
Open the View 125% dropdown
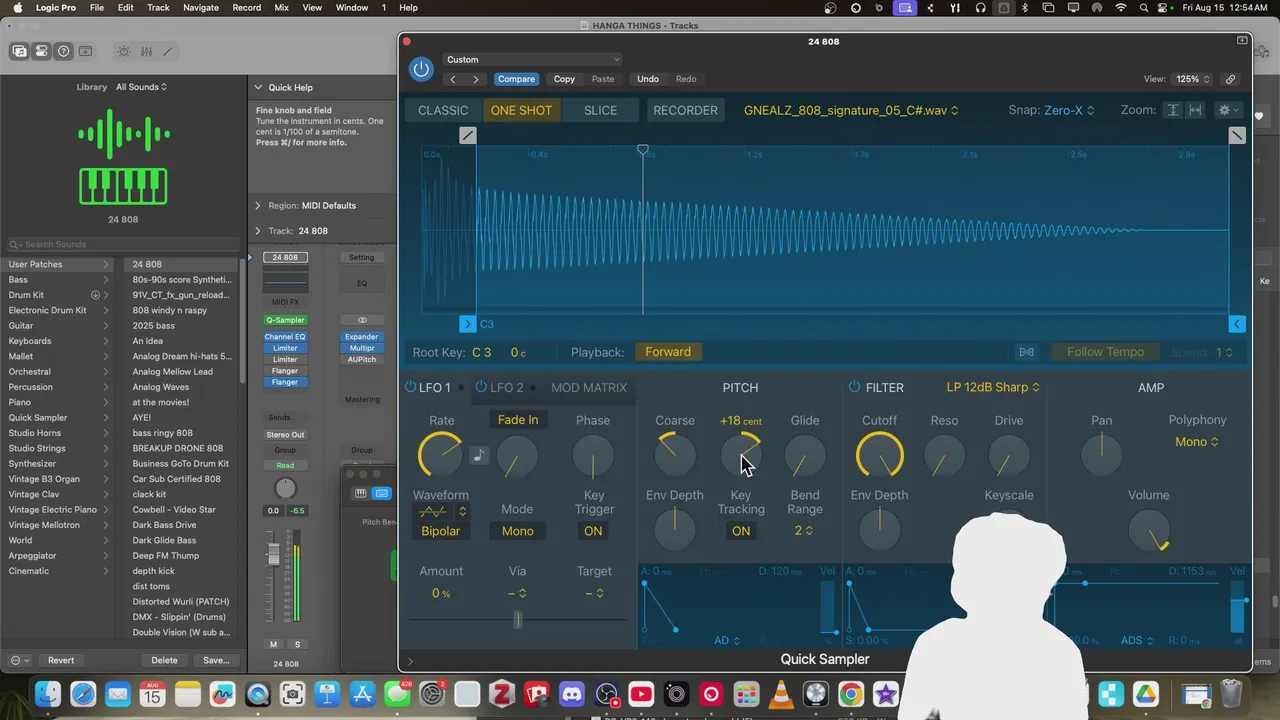(x=1192, y=79)
